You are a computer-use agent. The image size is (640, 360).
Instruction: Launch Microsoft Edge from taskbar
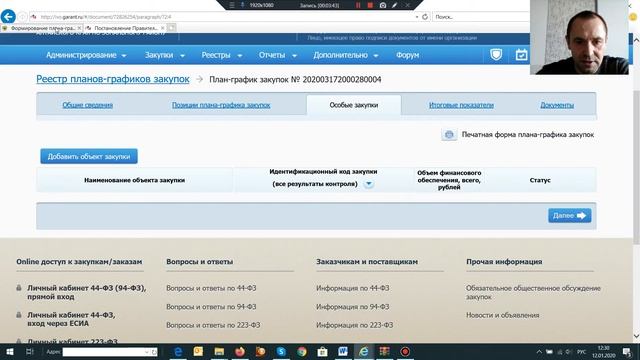[178, 351]
